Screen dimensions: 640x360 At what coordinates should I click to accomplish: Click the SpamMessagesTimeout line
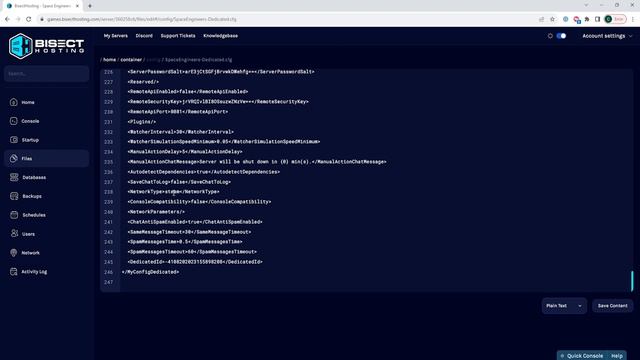point(192,252)
